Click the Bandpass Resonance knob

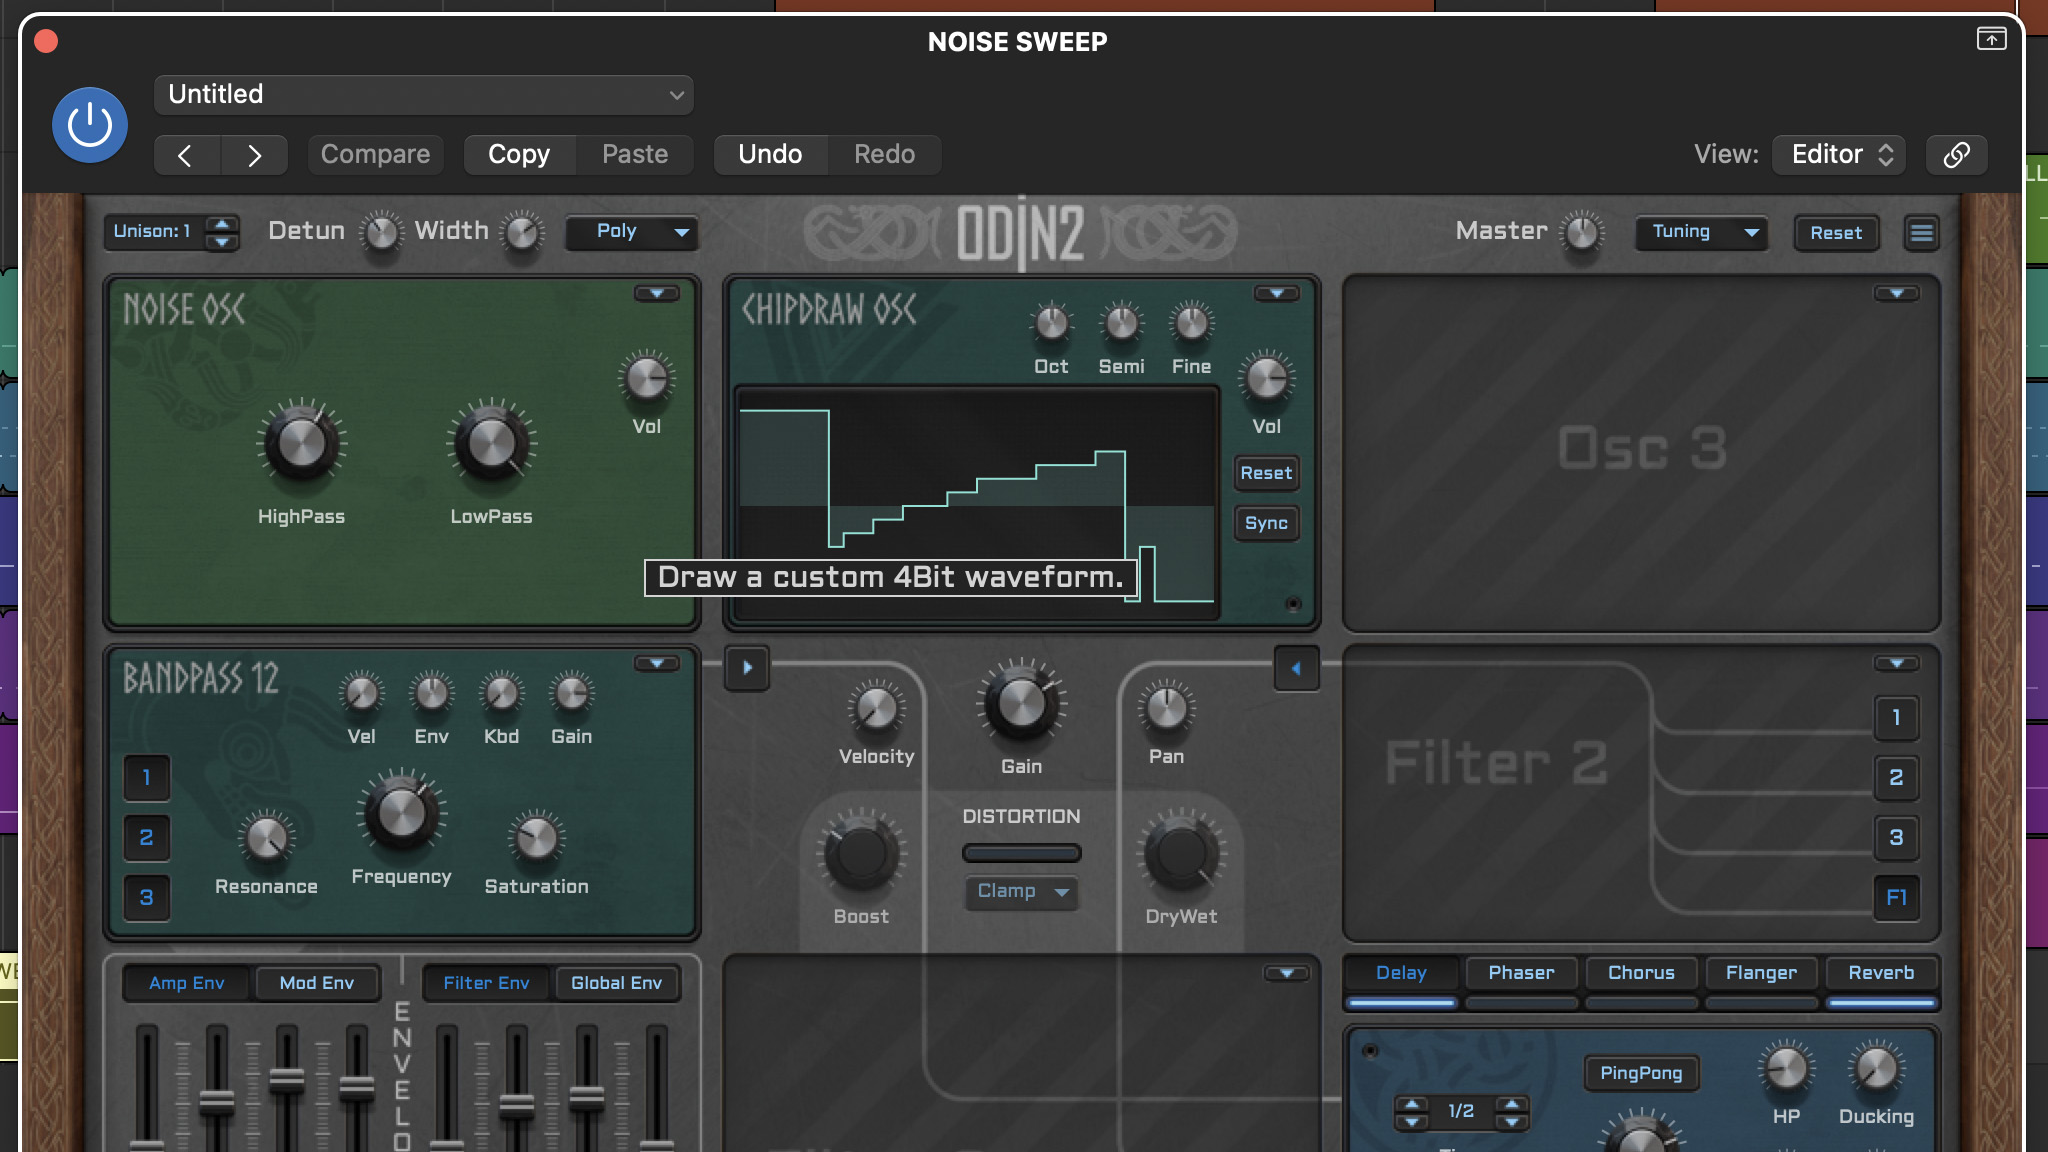[266, 838]
